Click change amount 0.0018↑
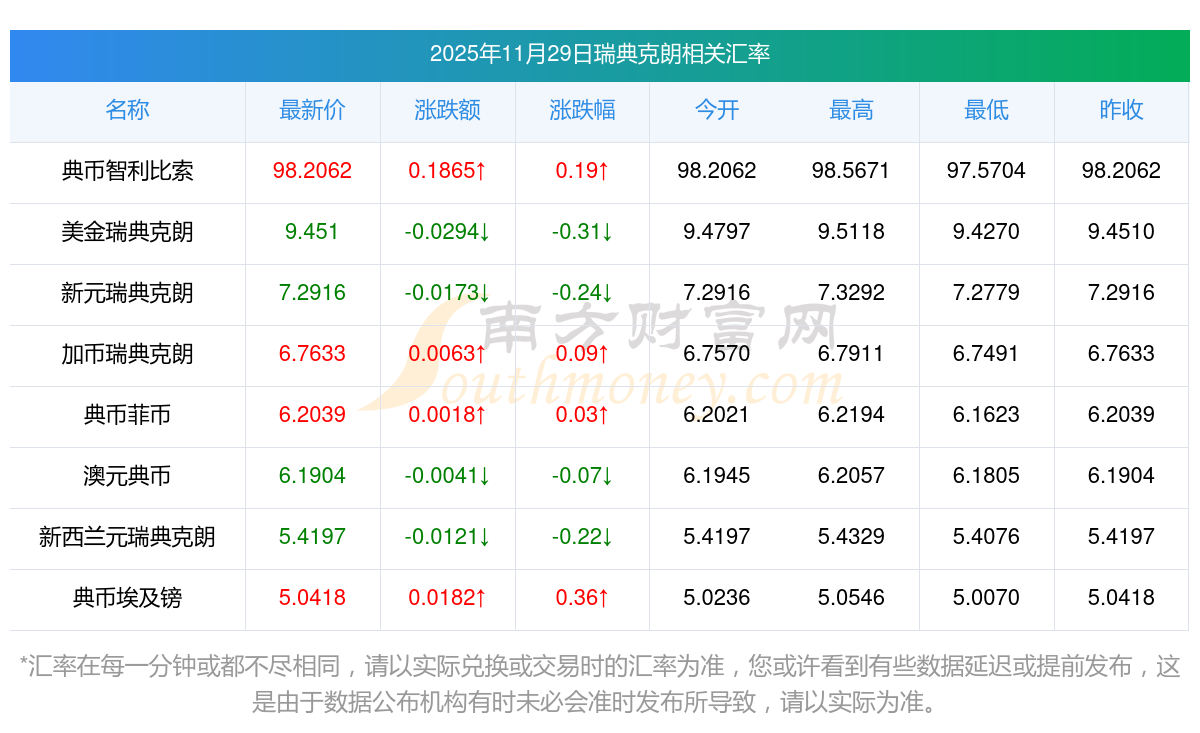The height and width of the screenshot is (733, 1200). 447,415
